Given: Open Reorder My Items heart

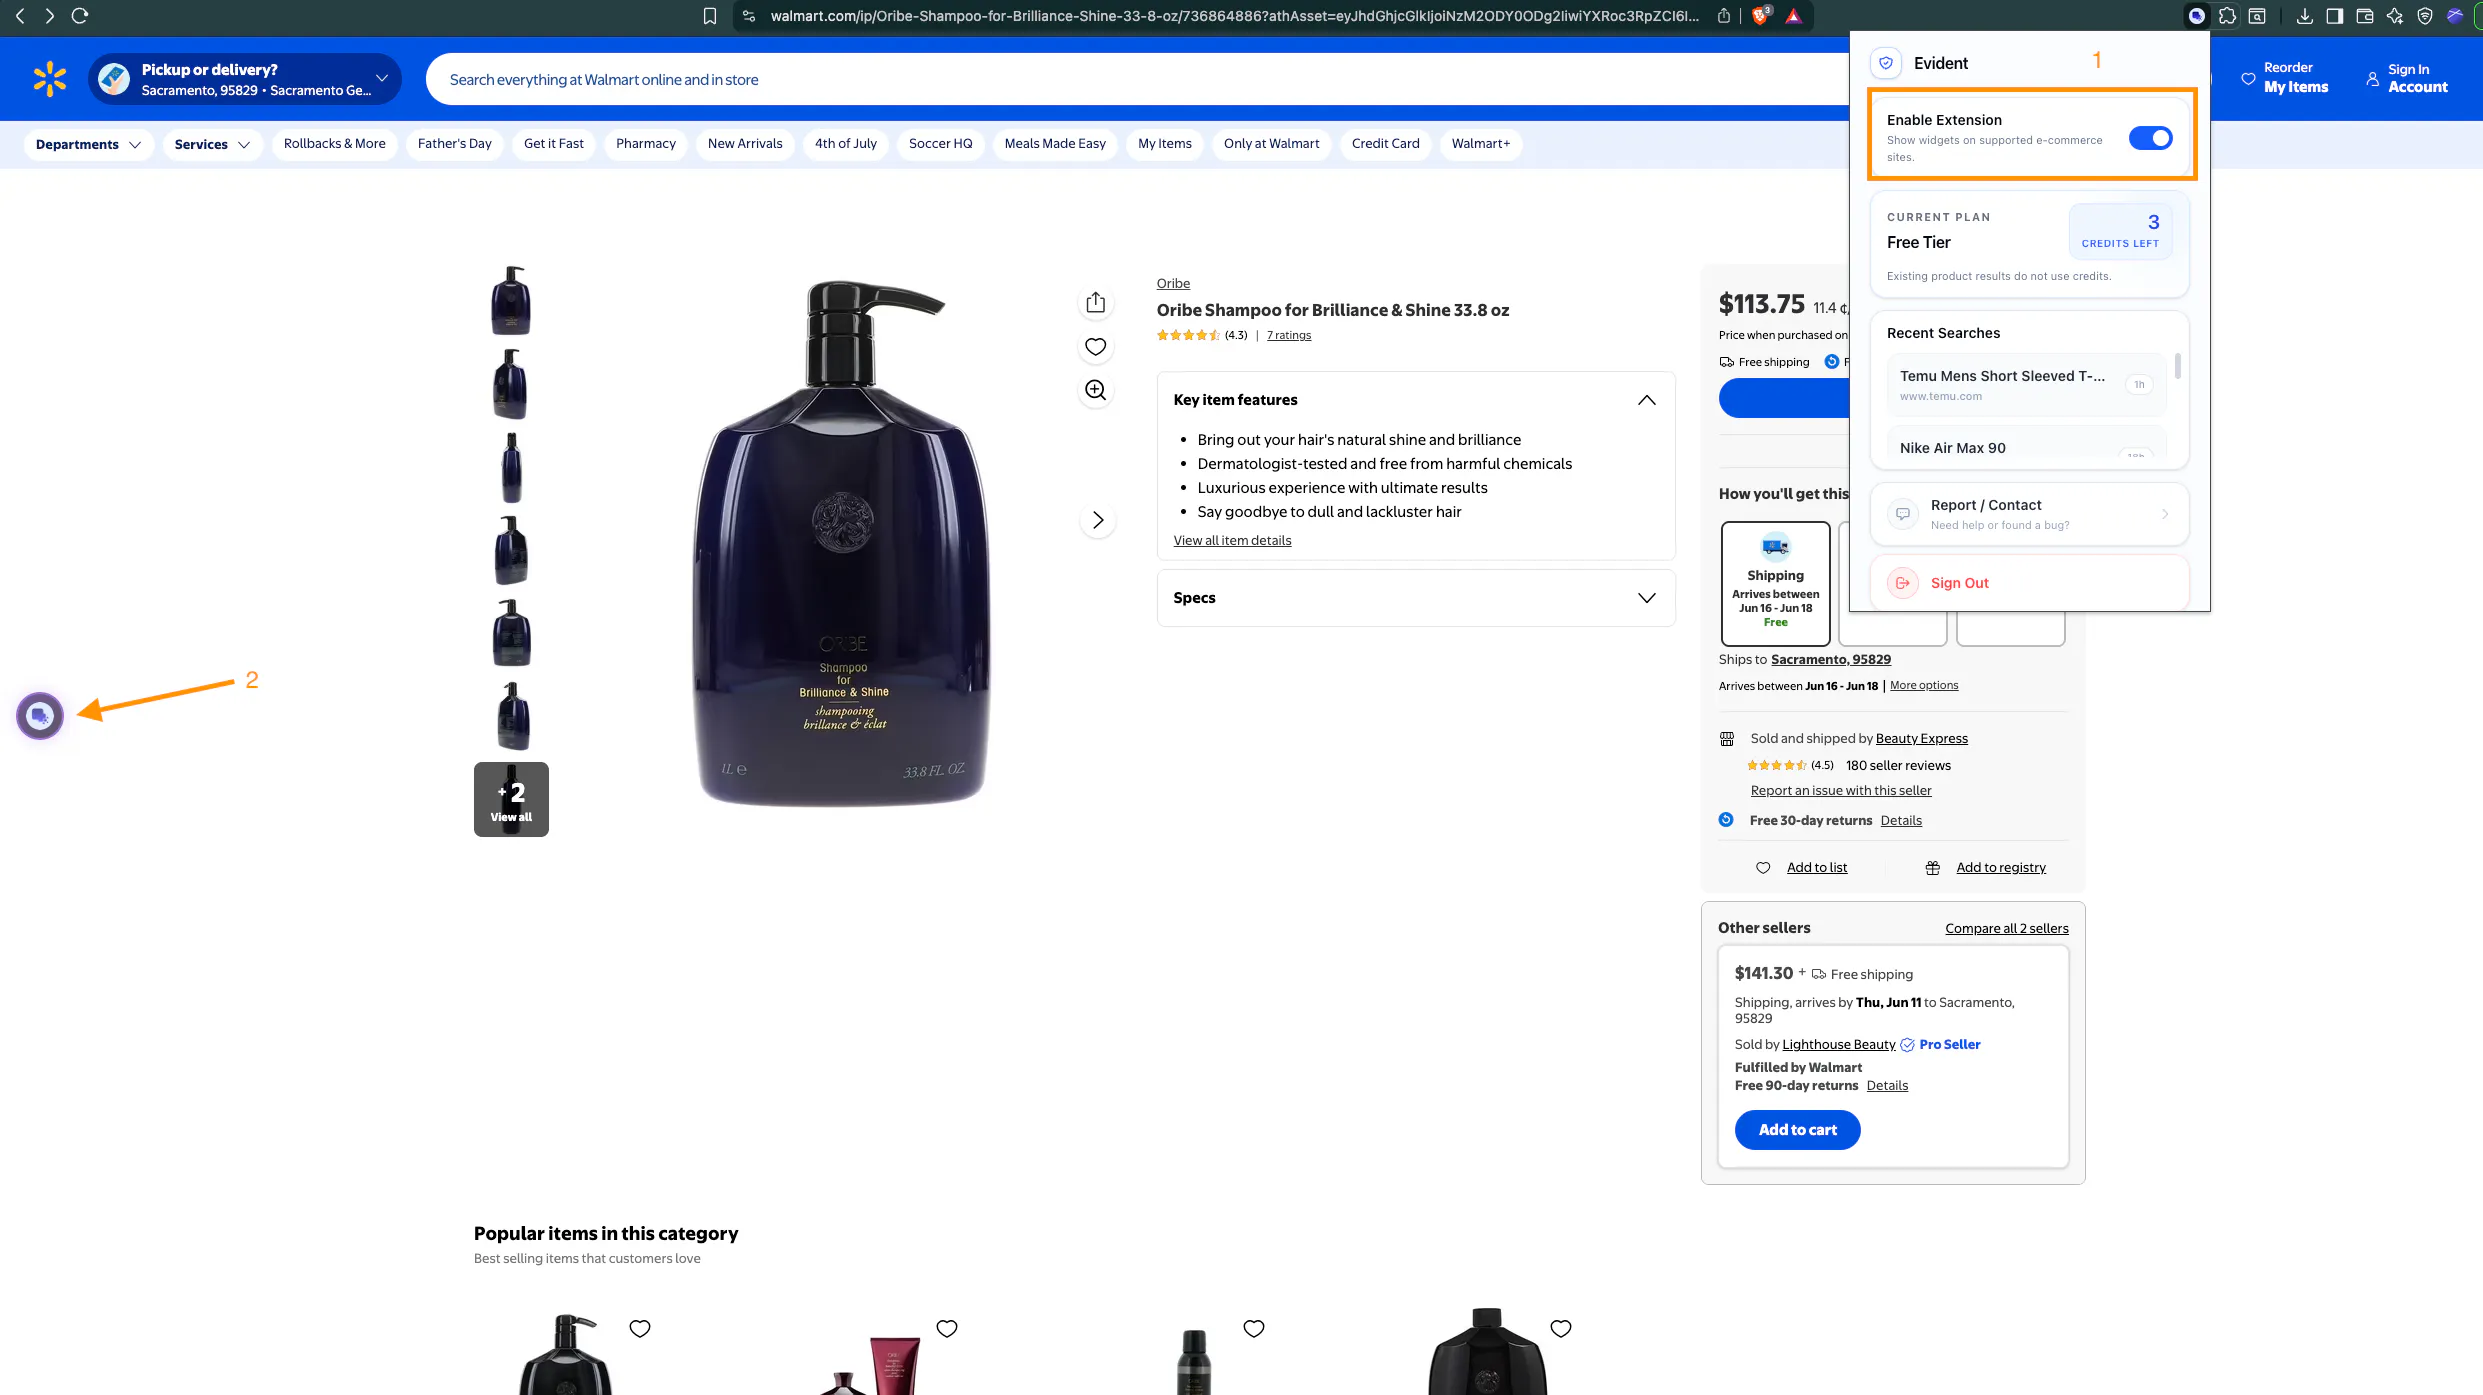Looking at the screenshot, I should 2248,78.
